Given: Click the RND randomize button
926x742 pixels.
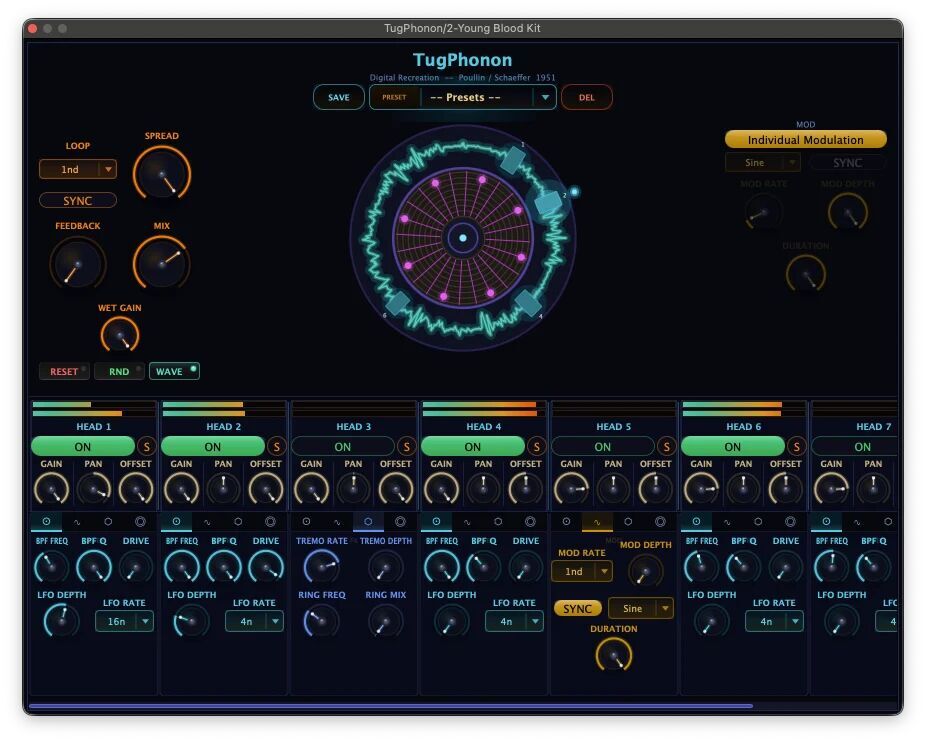Looking at the screenshot, I should tap(119, 371).
